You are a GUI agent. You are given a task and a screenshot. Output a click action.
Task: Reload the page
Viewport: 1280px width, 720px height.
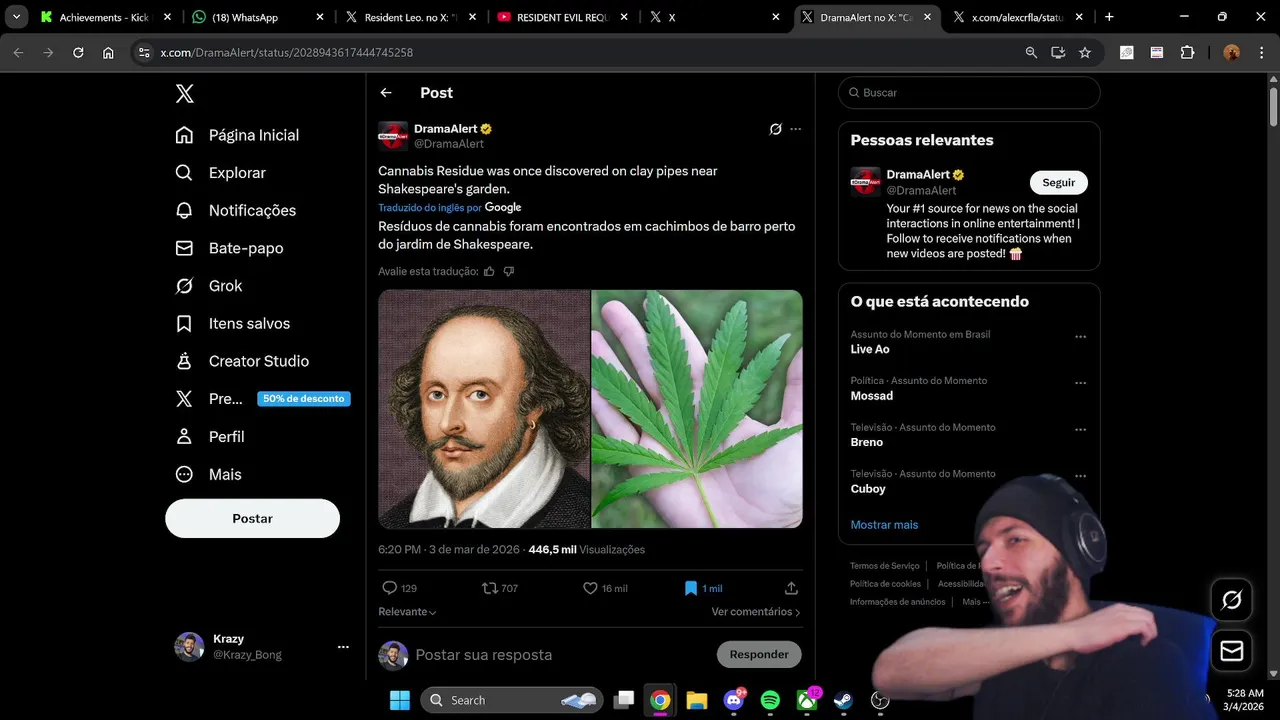[x=78, y=52]
